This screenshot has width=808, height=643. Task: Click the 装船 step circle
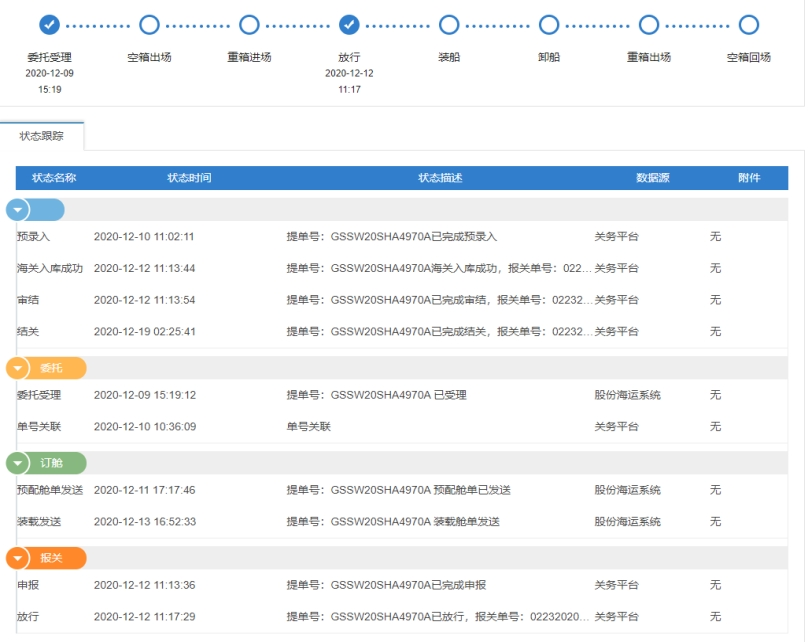449,25
